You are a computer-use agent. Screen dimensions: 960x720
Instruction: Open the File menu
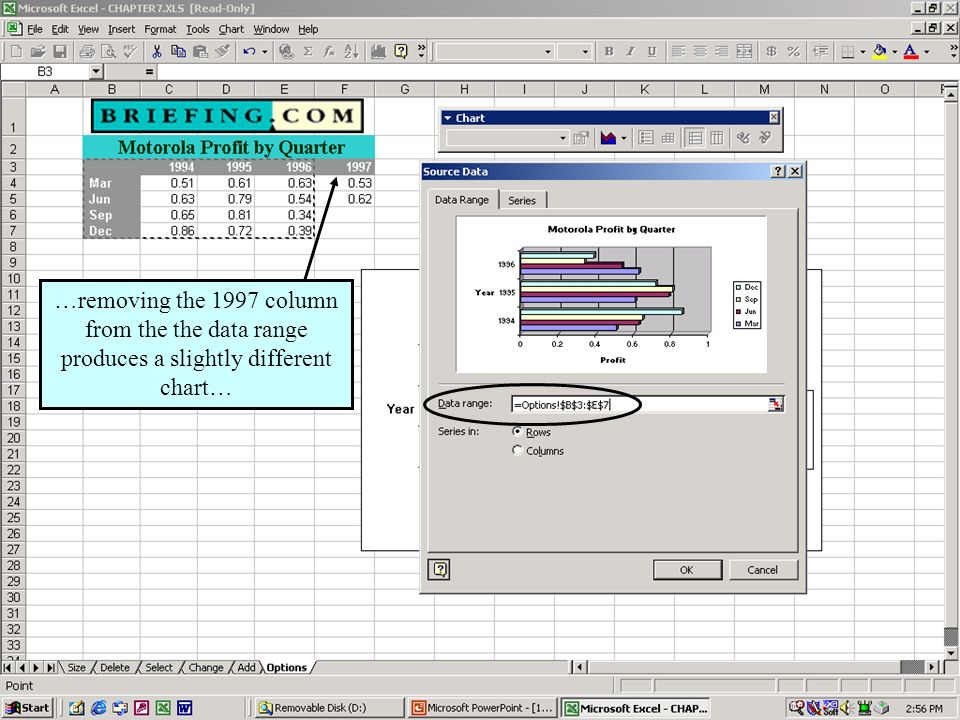click(34, 29)
